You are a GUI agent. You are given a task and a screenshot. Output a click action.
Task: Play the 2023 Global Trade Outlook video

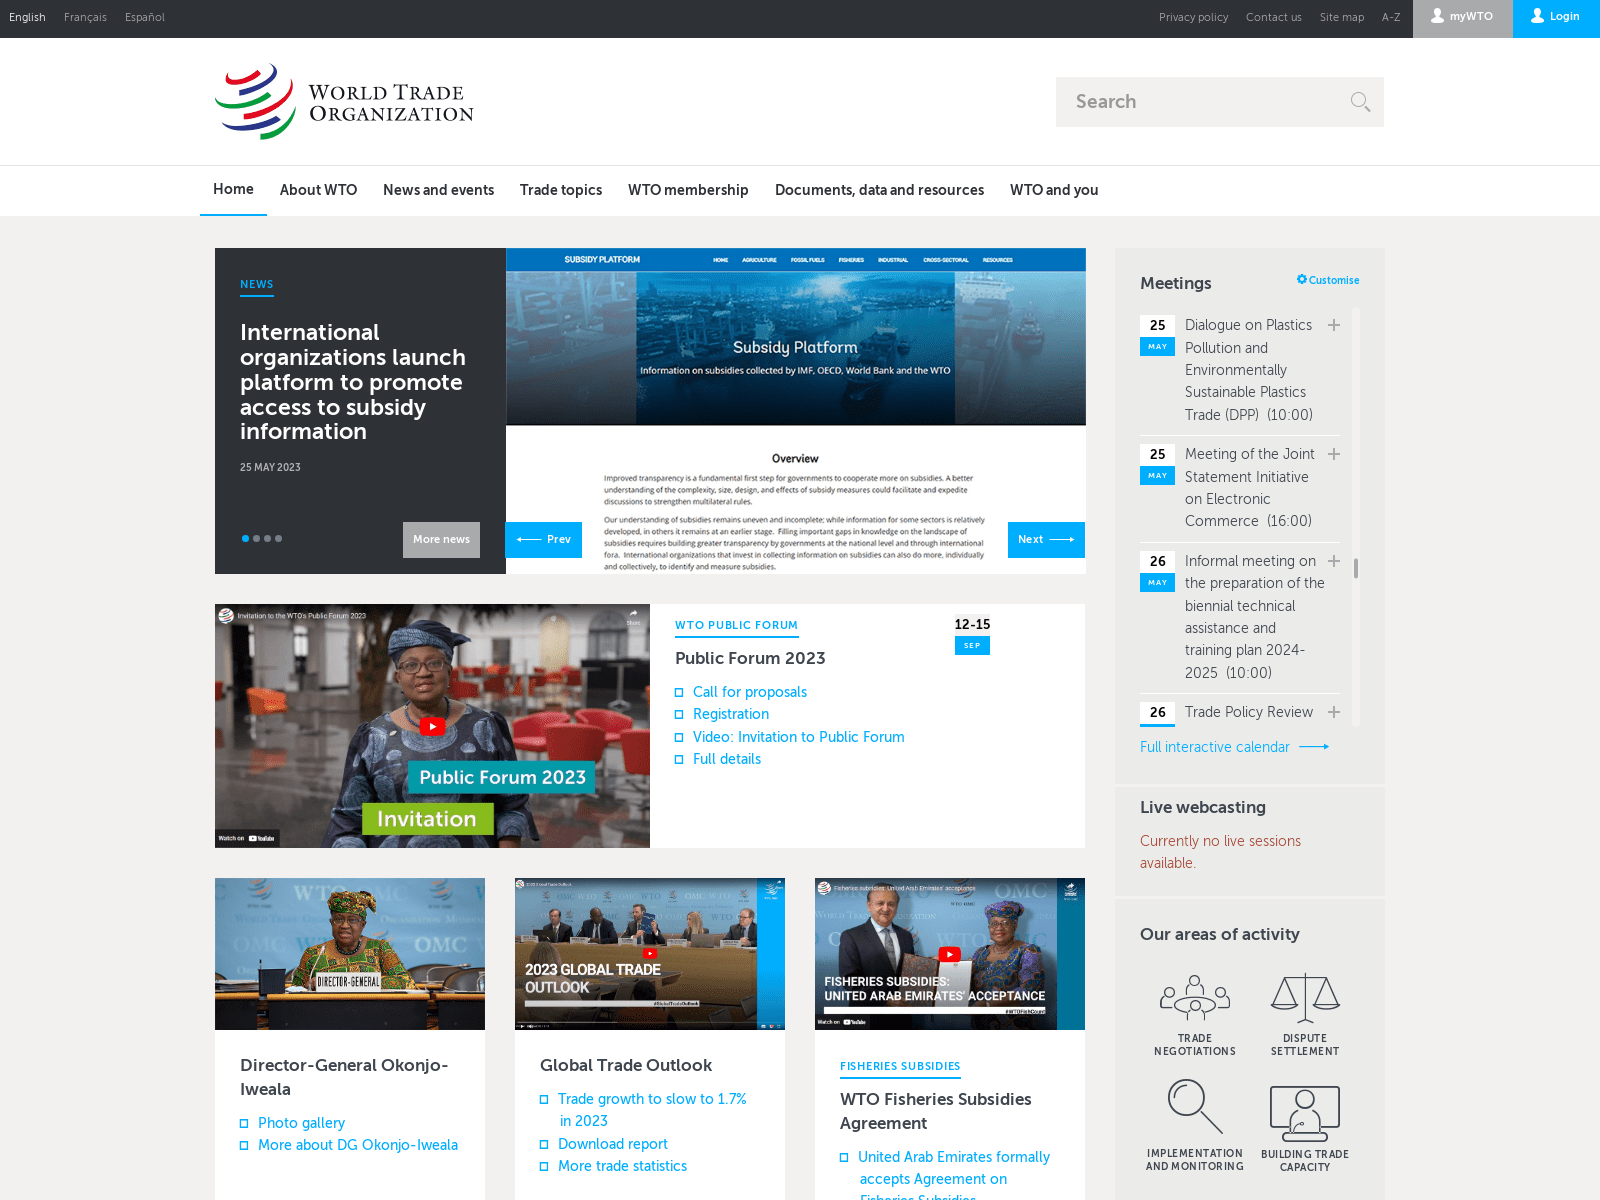tap(650, 954)
